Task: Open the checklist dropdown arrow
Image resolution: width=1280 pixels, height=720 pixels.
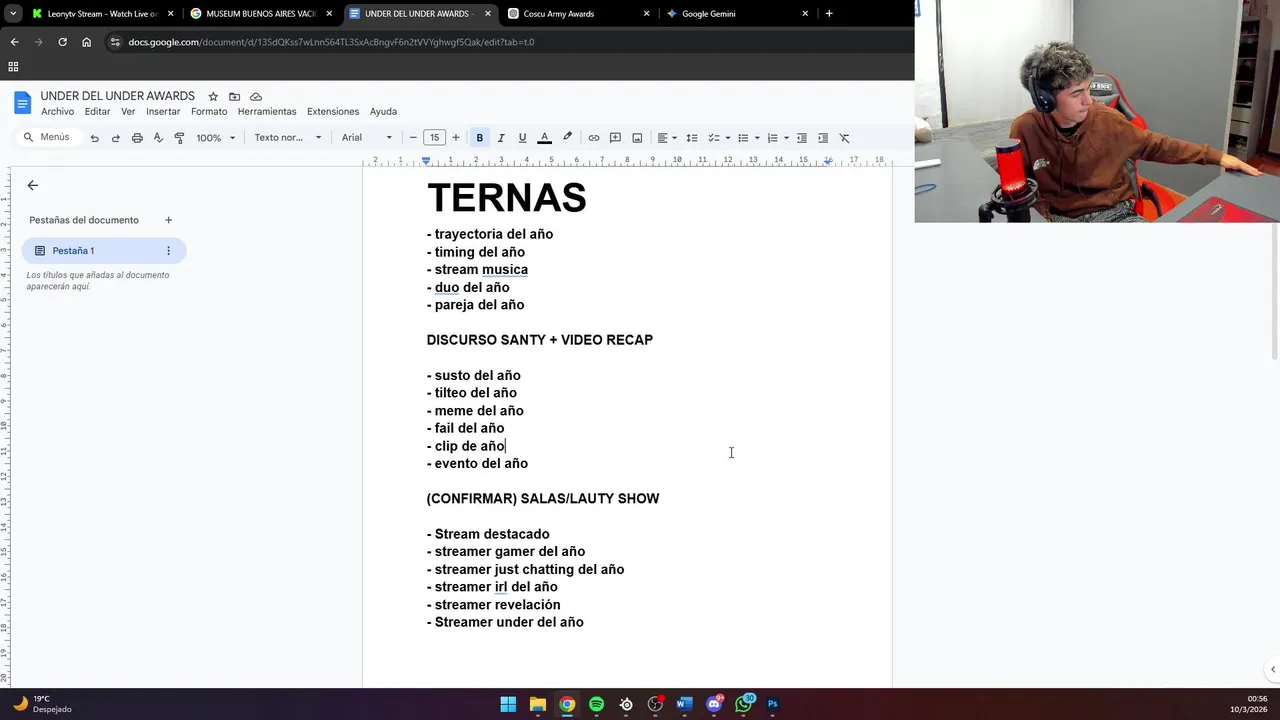Action: point(727,138)
